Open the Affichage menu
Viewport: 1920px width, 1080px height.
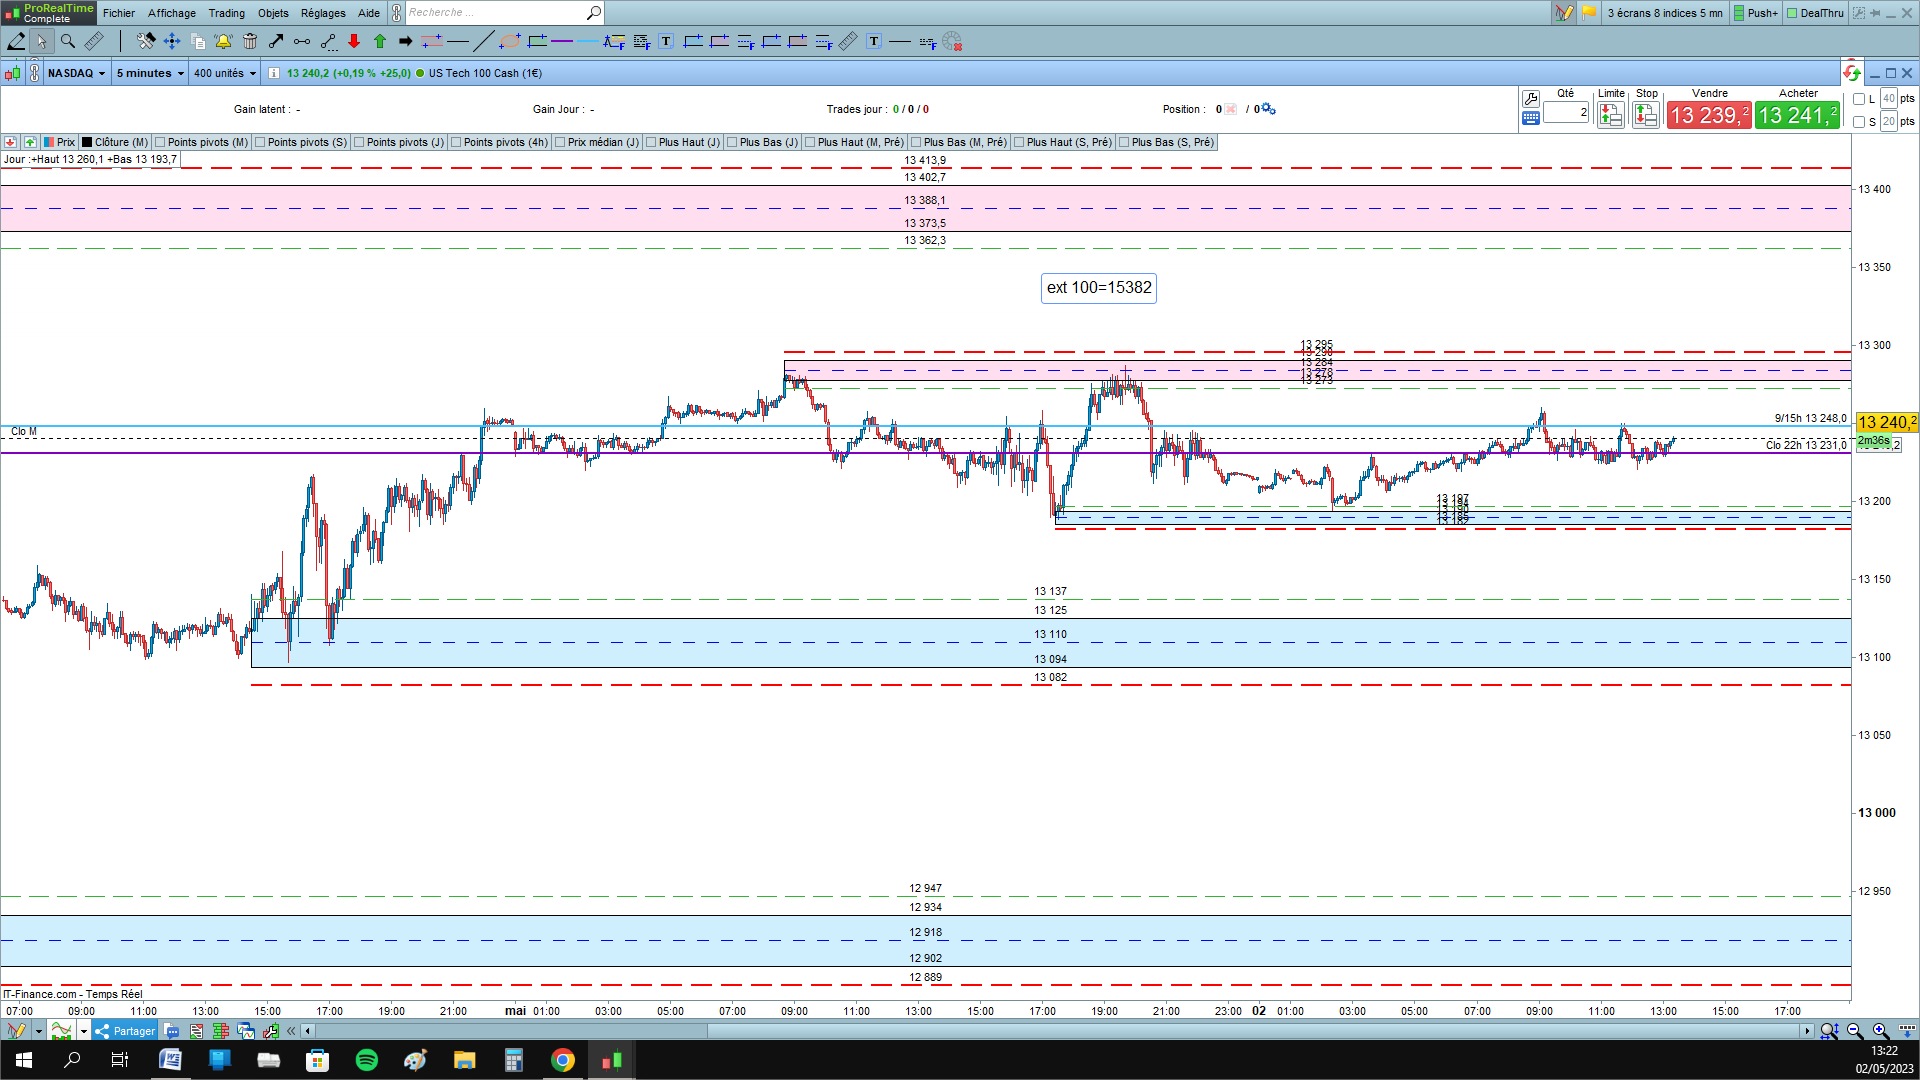[x=172, y=13]
